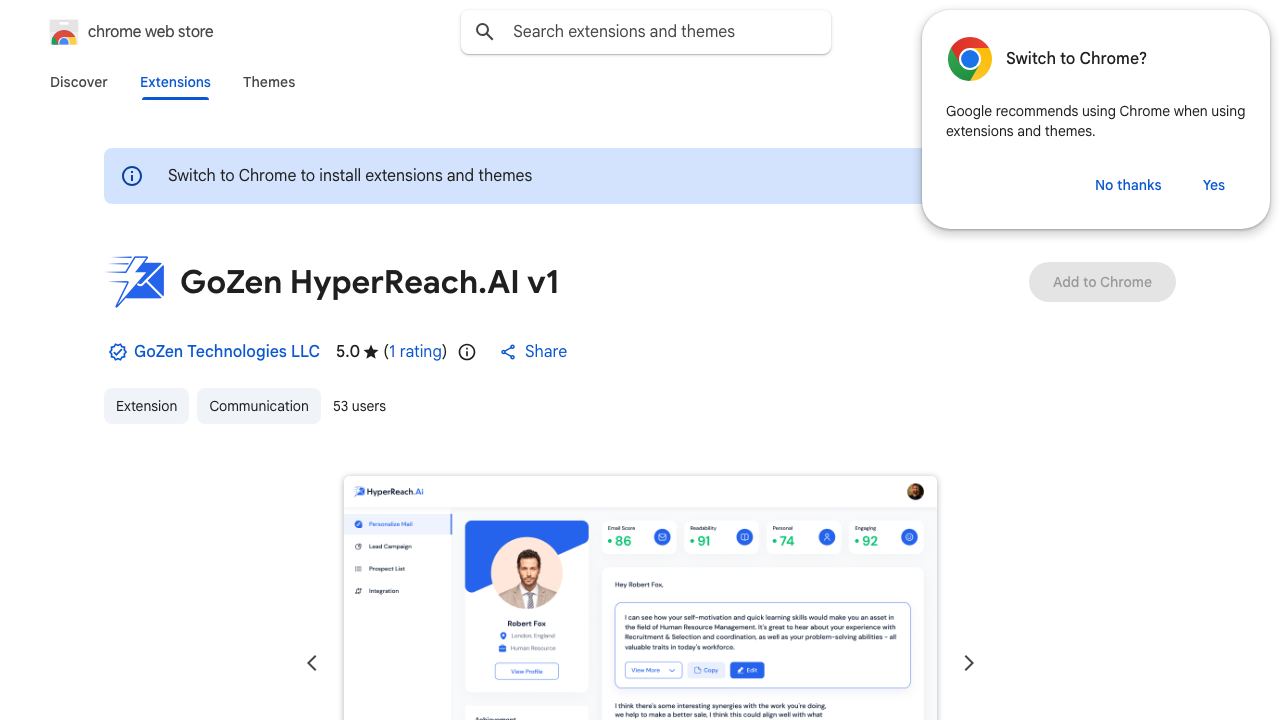The height and width of the screenshot is (720, 1280).
Task: Click the GoZen HyperReach extension logo
Action: [x=134, y=282]
